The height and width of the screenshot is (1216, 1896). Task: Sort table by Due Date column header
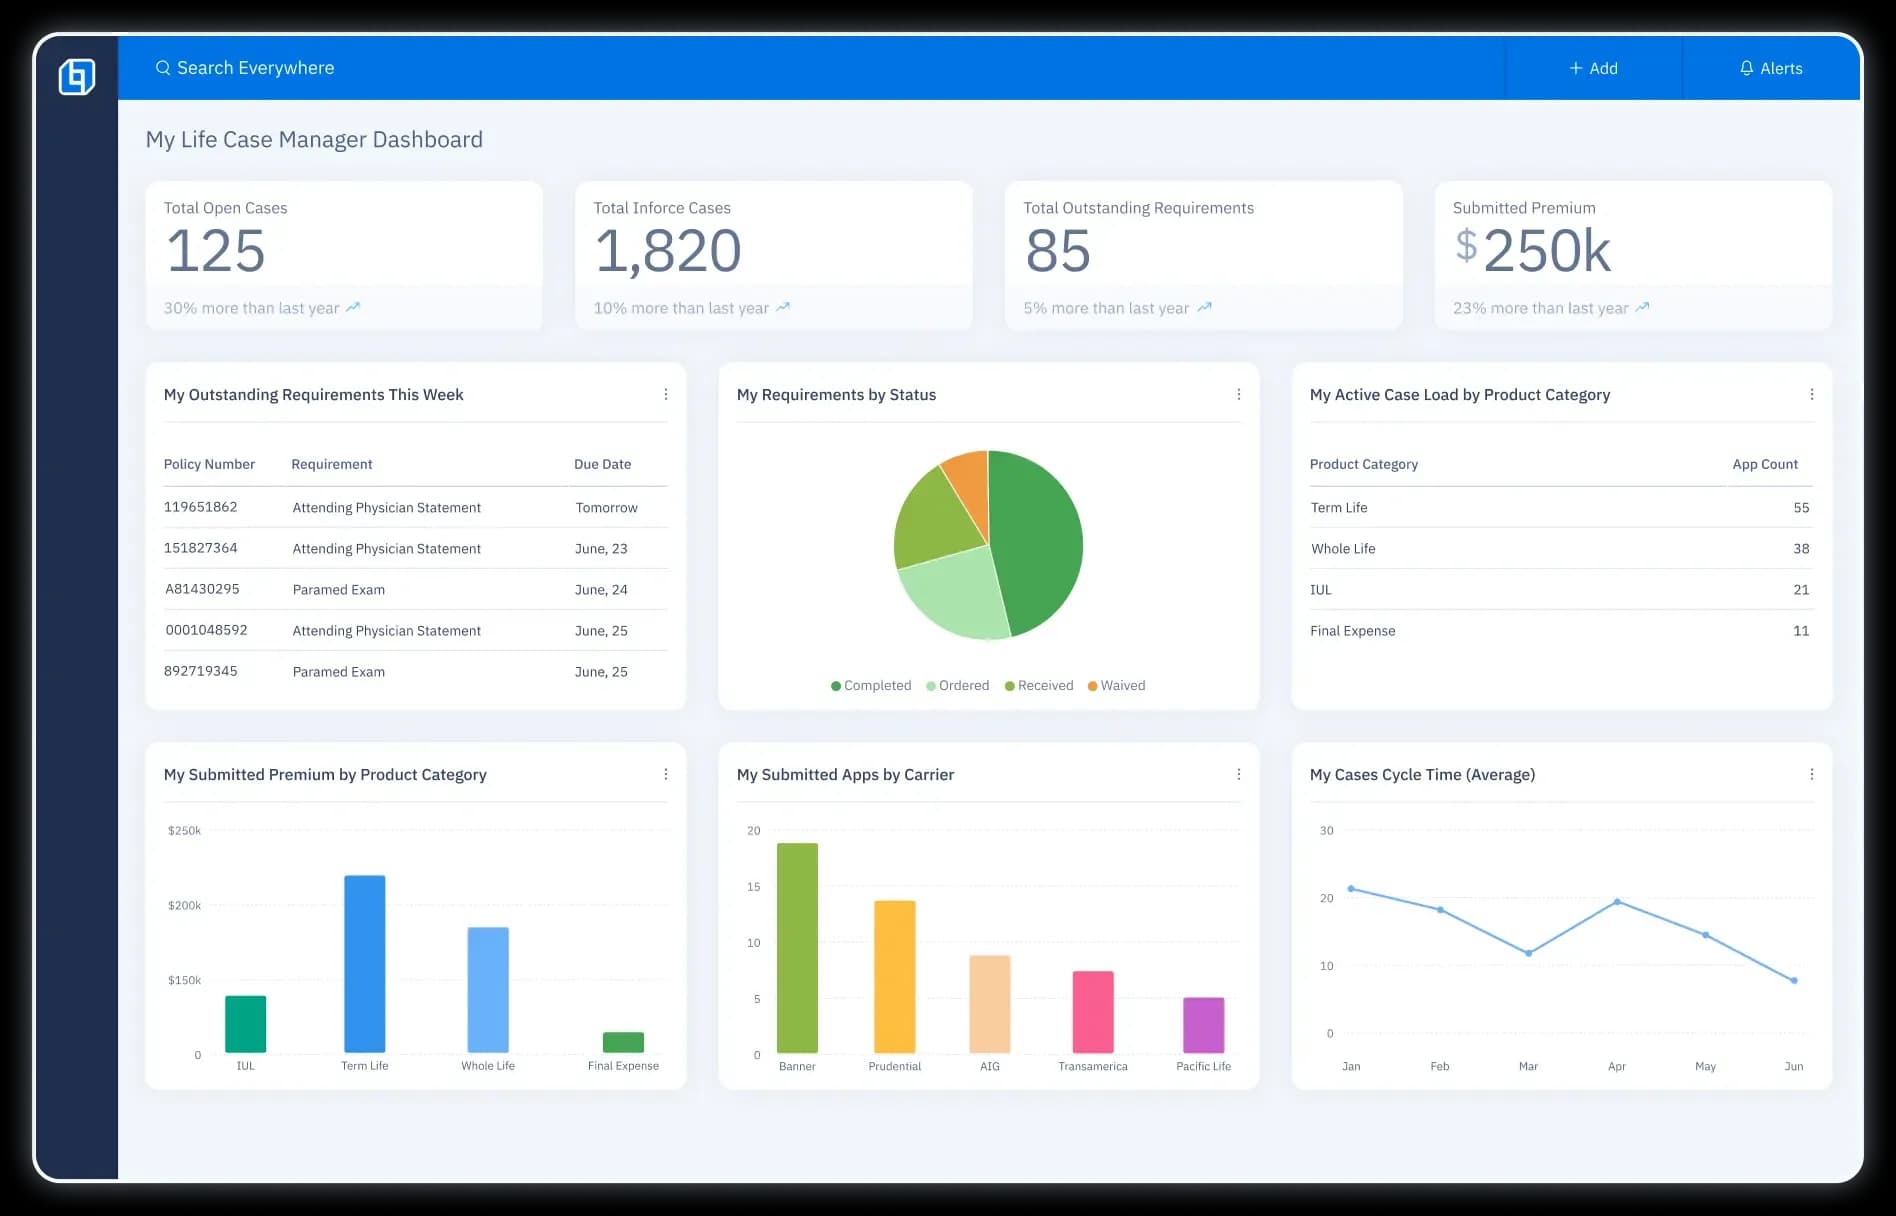point(602,465)
